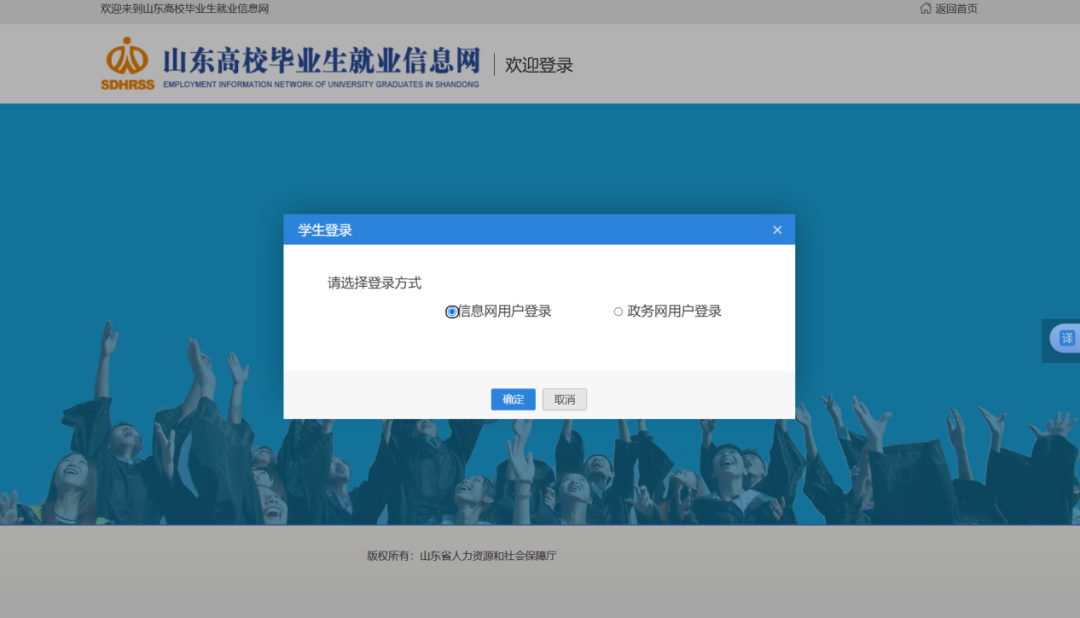Image resolution: width=1080 pixels, height=618 pixels.
Task: Select the 信息网用户登录 radio button
Action: [452, 312]
